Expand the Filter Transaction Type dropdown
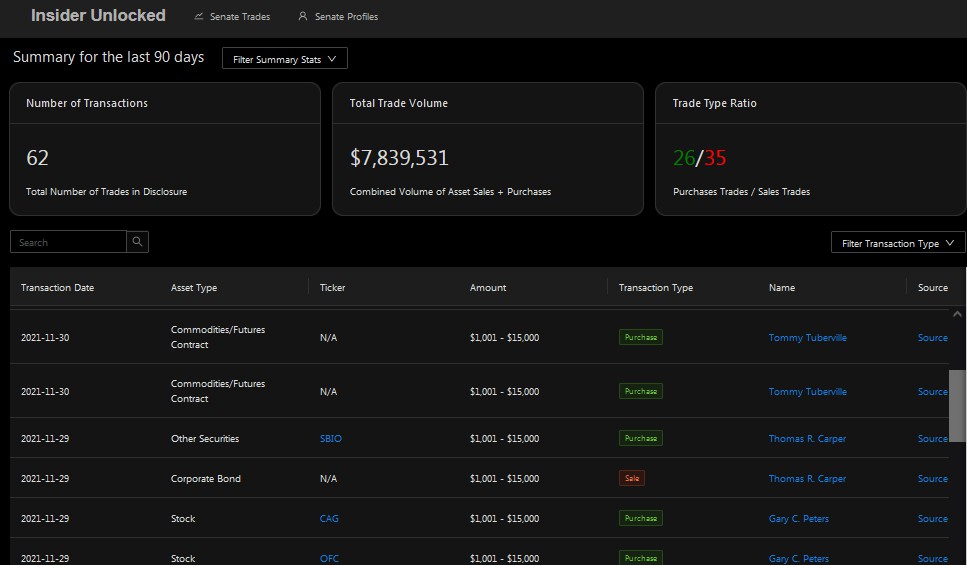Image resolution: width=967 pixels, height=565 pixels. point(897,243)
